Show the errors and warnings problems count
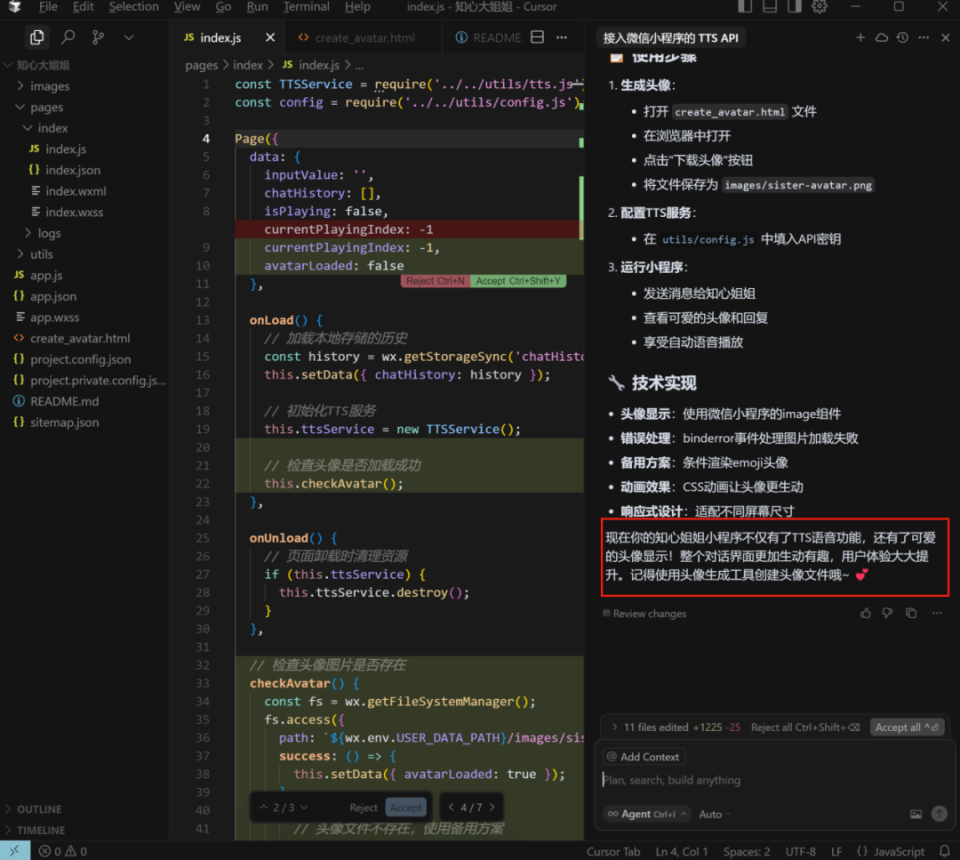 coord(62,851)
